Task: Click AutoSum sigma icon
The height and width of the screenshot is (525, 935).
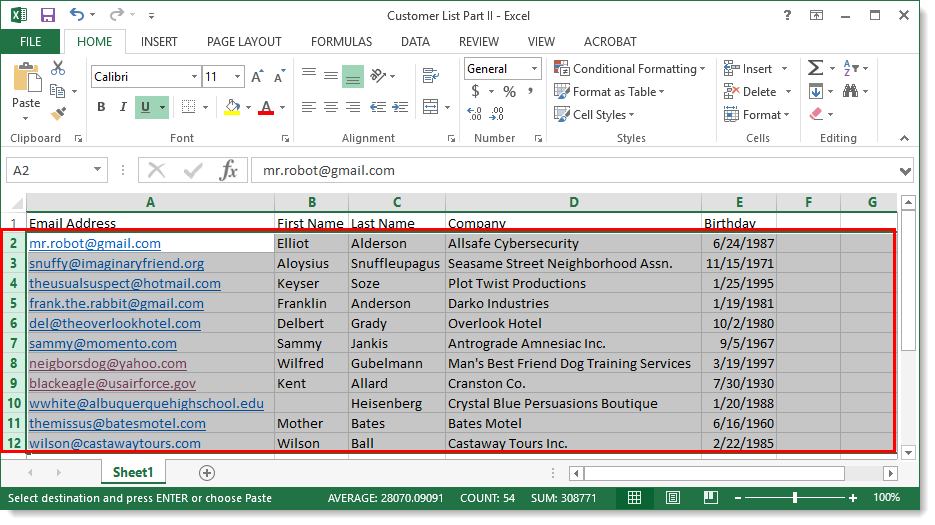Action: pos(815,68)
